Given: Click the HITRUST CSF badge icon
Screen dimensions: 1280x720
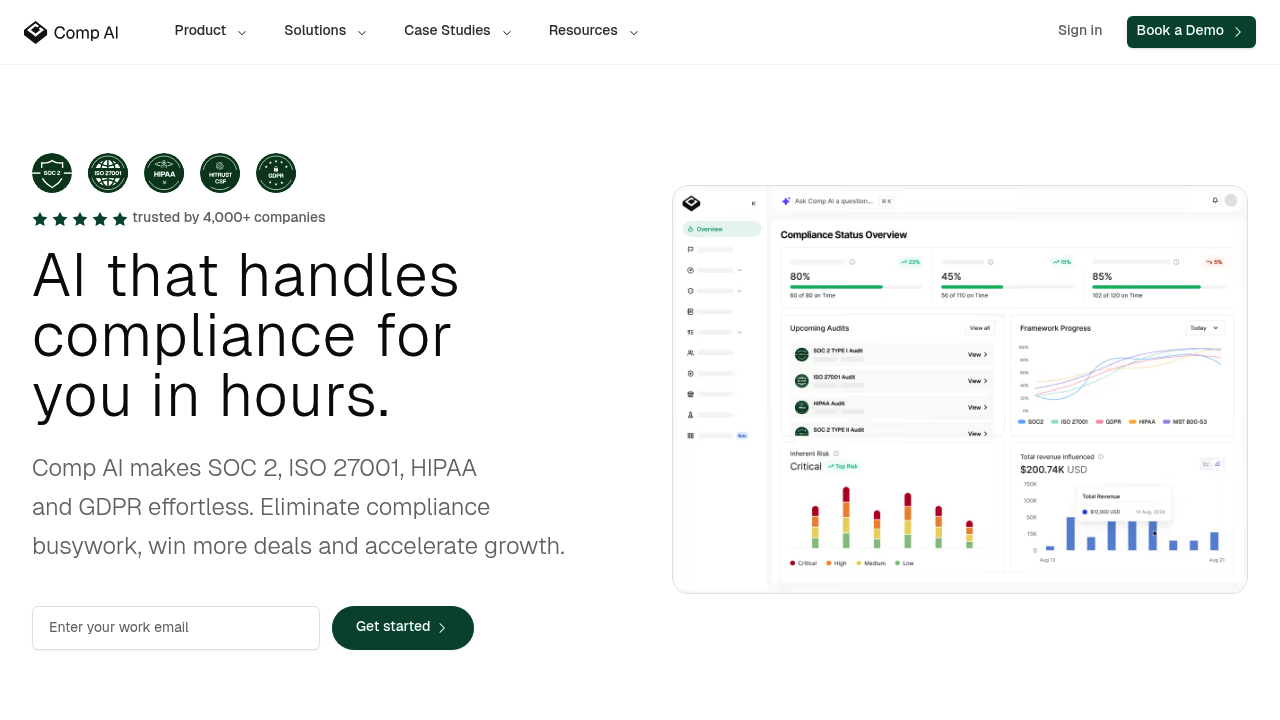Looking at the screenshot, I should tap(220, 173).
